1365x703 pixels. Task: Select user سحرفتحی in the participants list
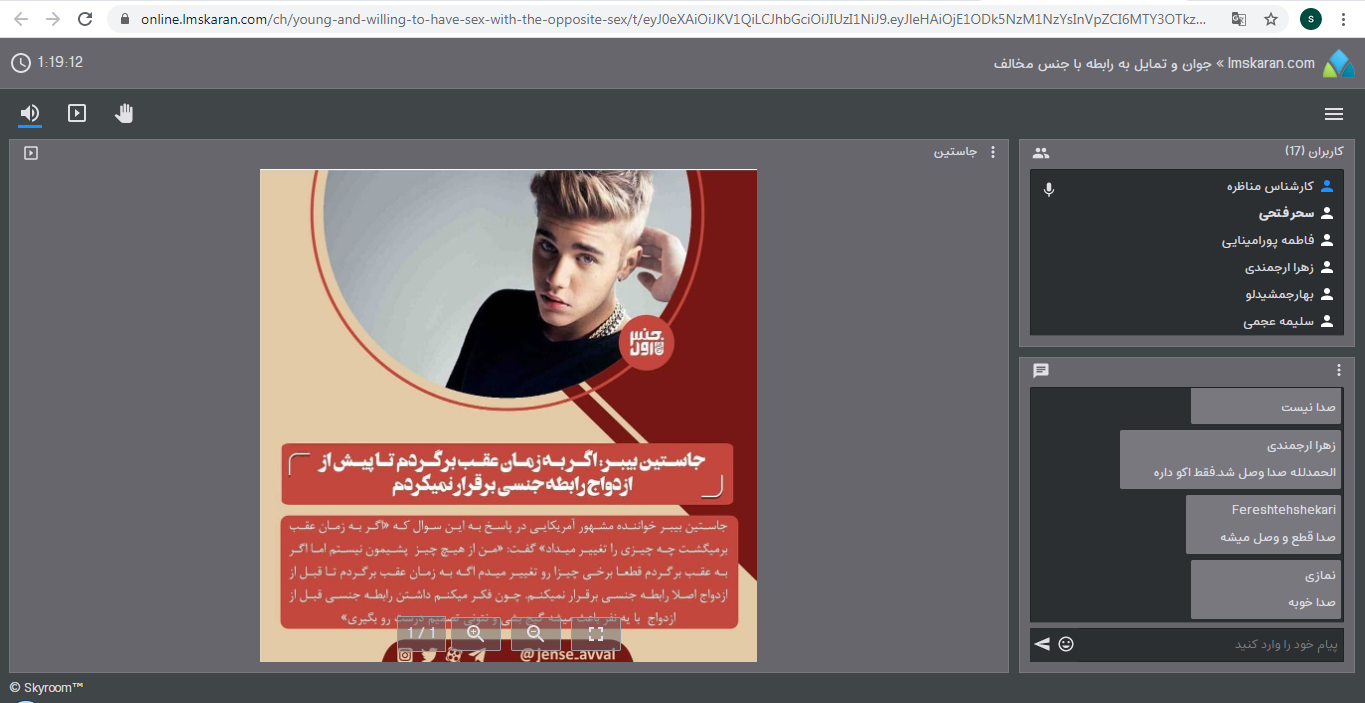(x=1285, y=213)
